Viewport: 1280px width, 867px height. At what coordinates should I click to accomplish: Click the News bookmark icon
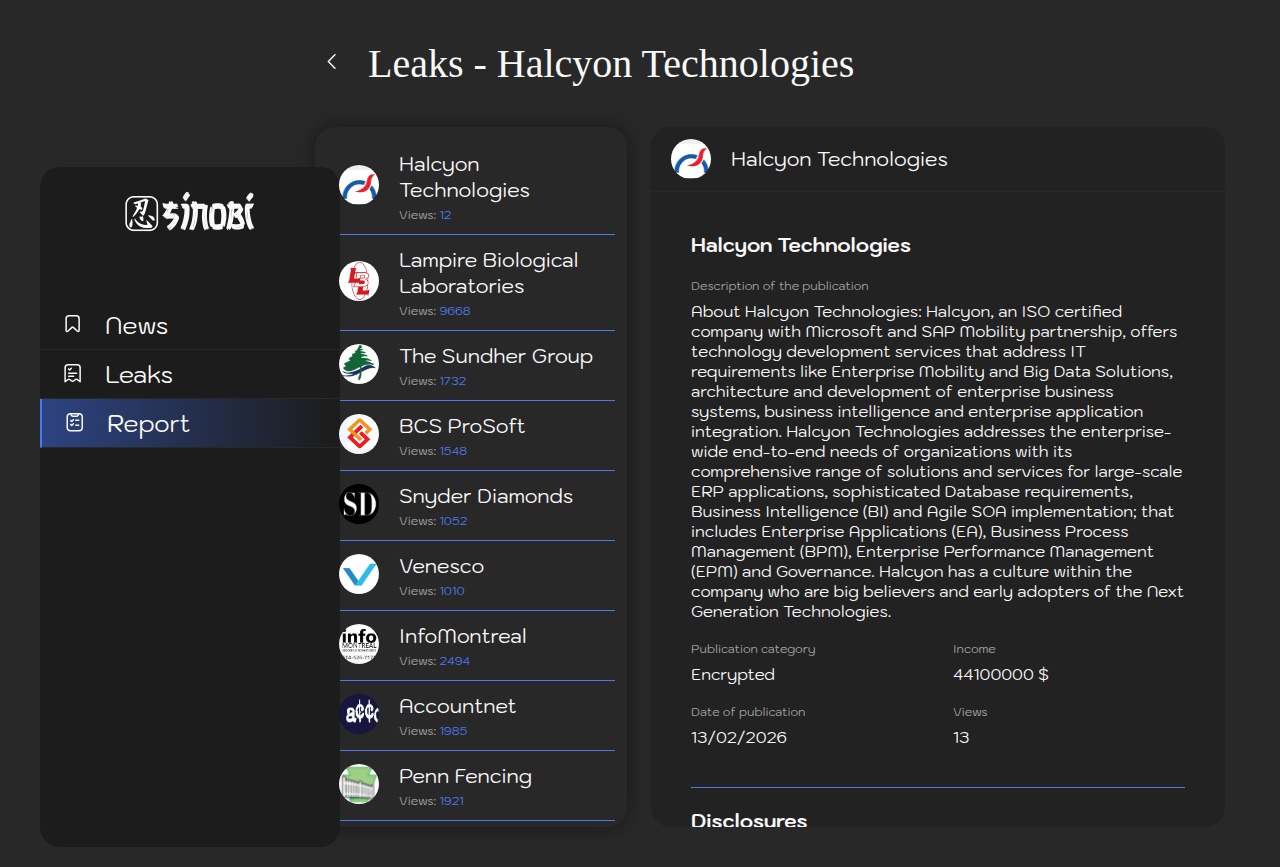(x=73, y=324)
